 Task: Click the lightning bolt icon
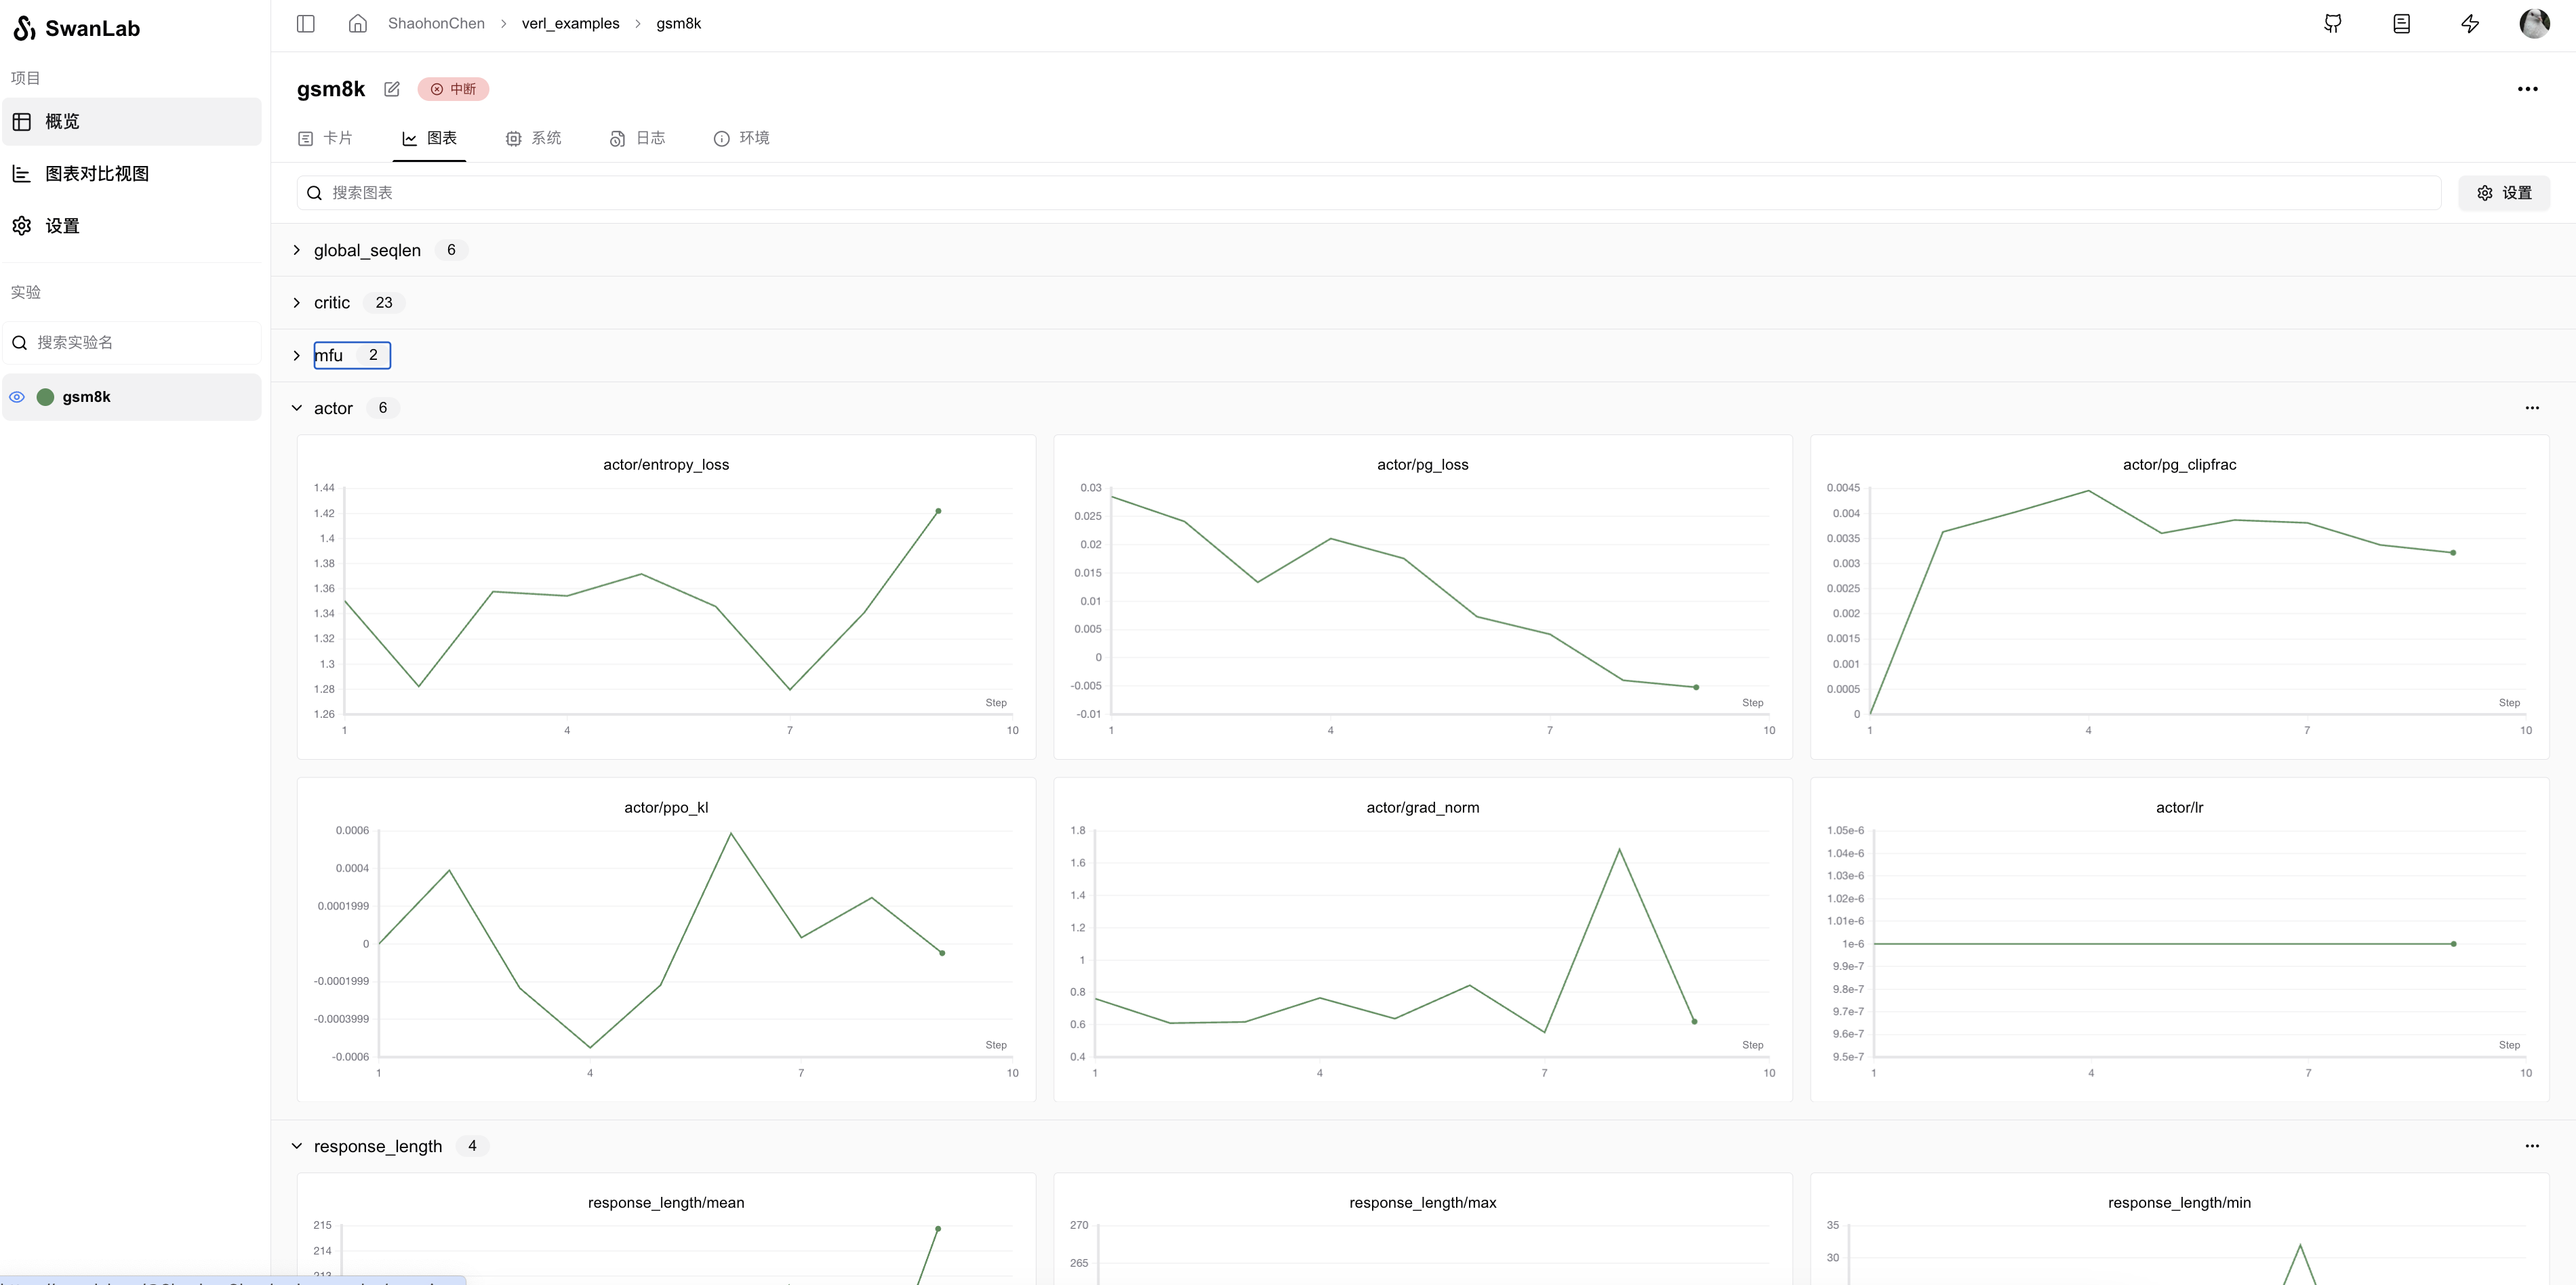click(x=2470, y=23)
